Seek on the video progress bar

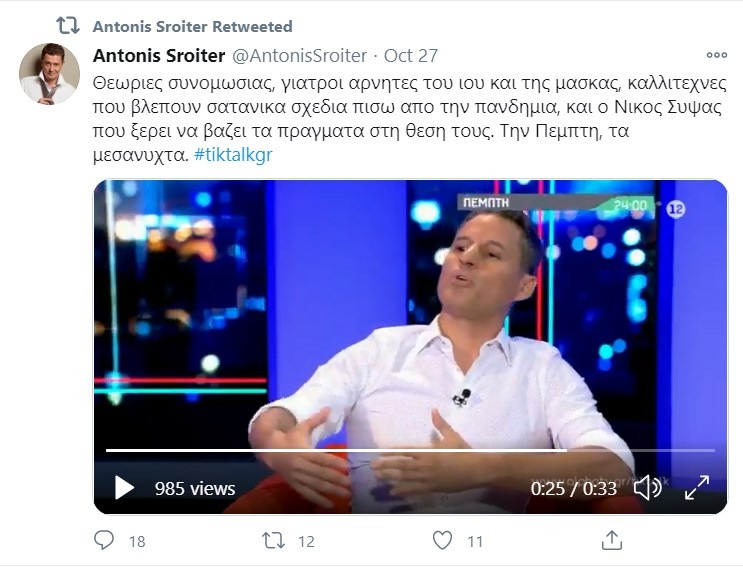tap(400, 451)
